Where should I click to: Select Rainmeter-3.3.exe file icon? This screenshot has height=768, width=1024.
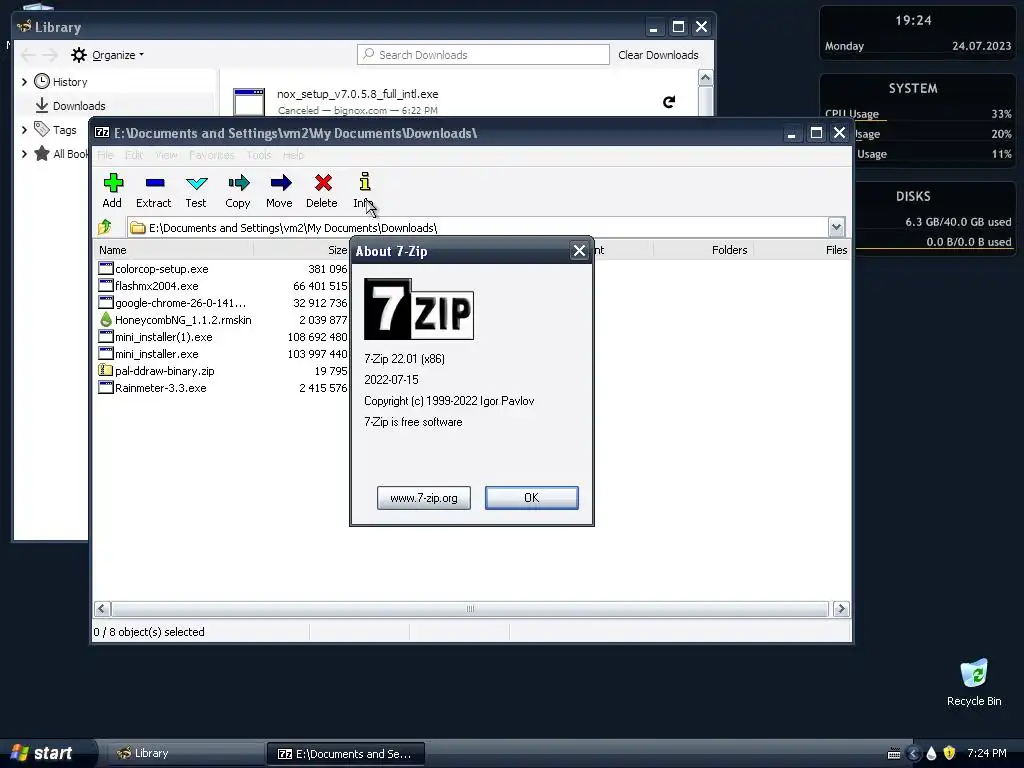(106, 387)
